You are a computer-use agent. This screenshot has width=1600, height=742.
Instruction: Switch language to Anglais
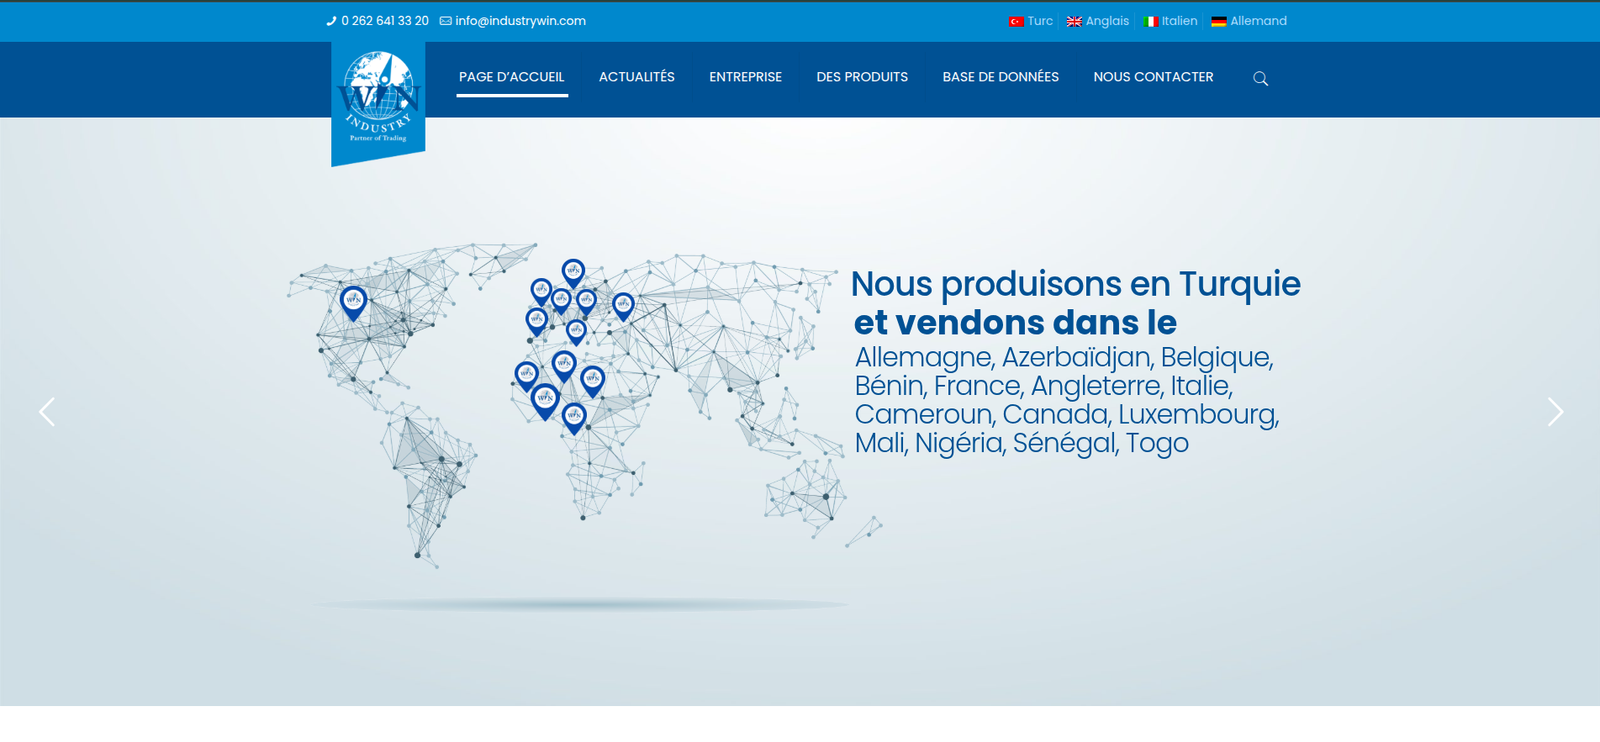(1107, 21)
